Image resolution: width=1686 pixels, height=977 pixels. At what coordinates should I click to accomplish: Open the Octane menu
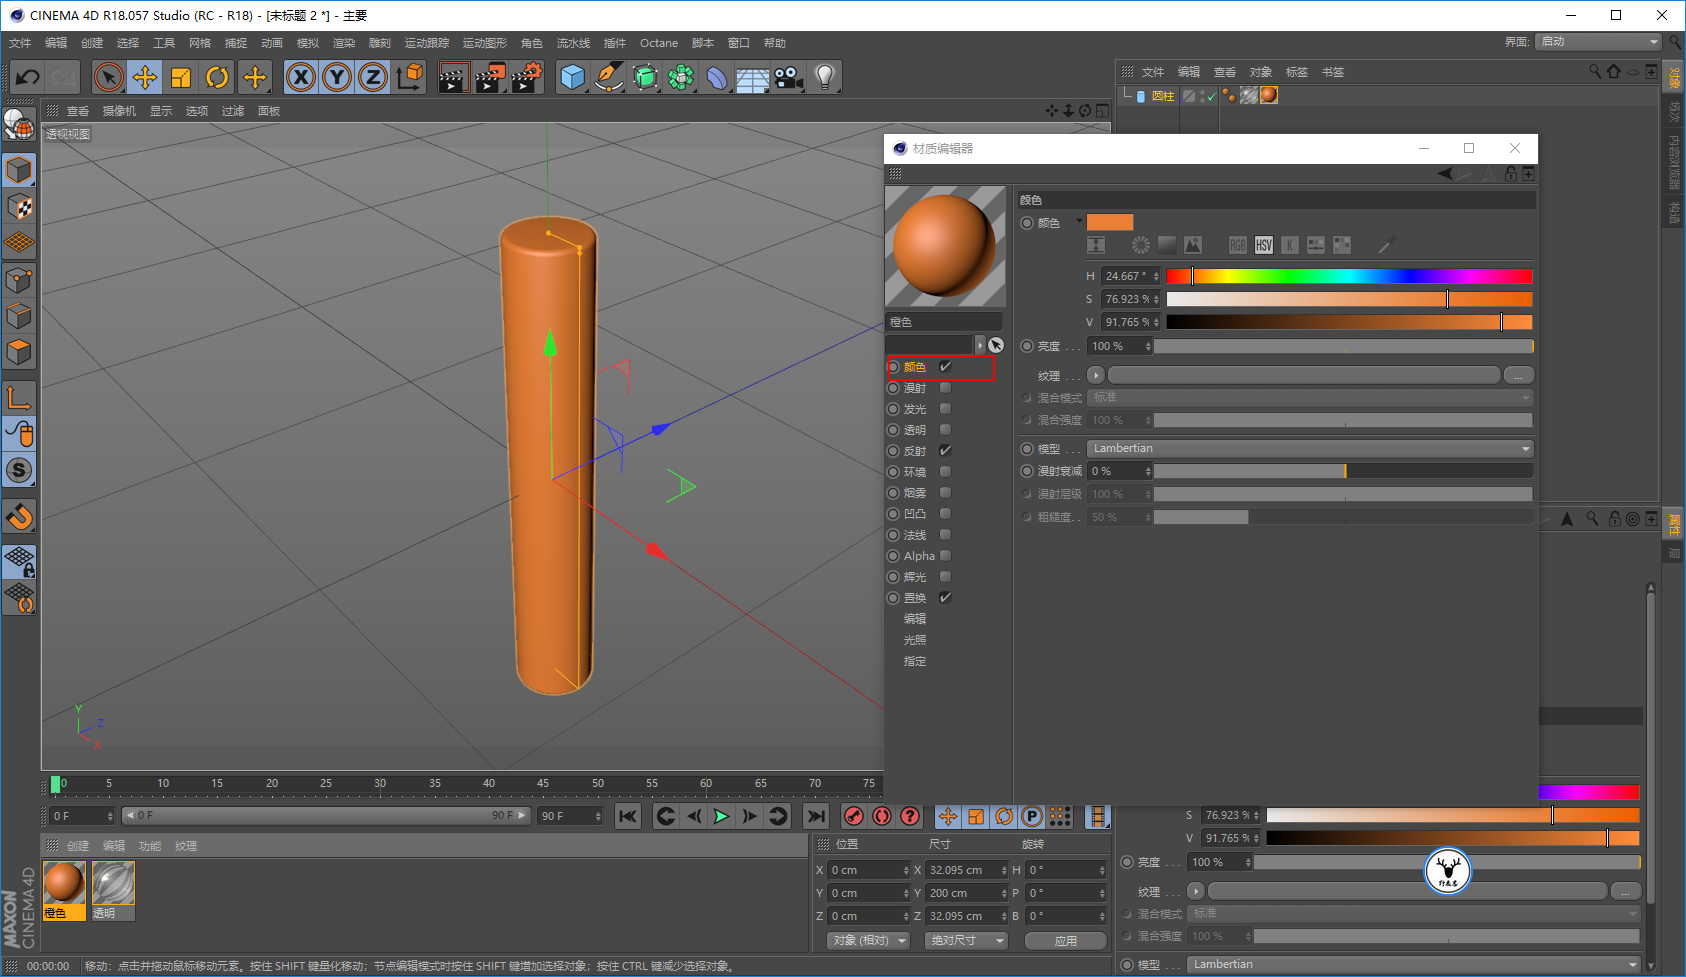point(659,43)
